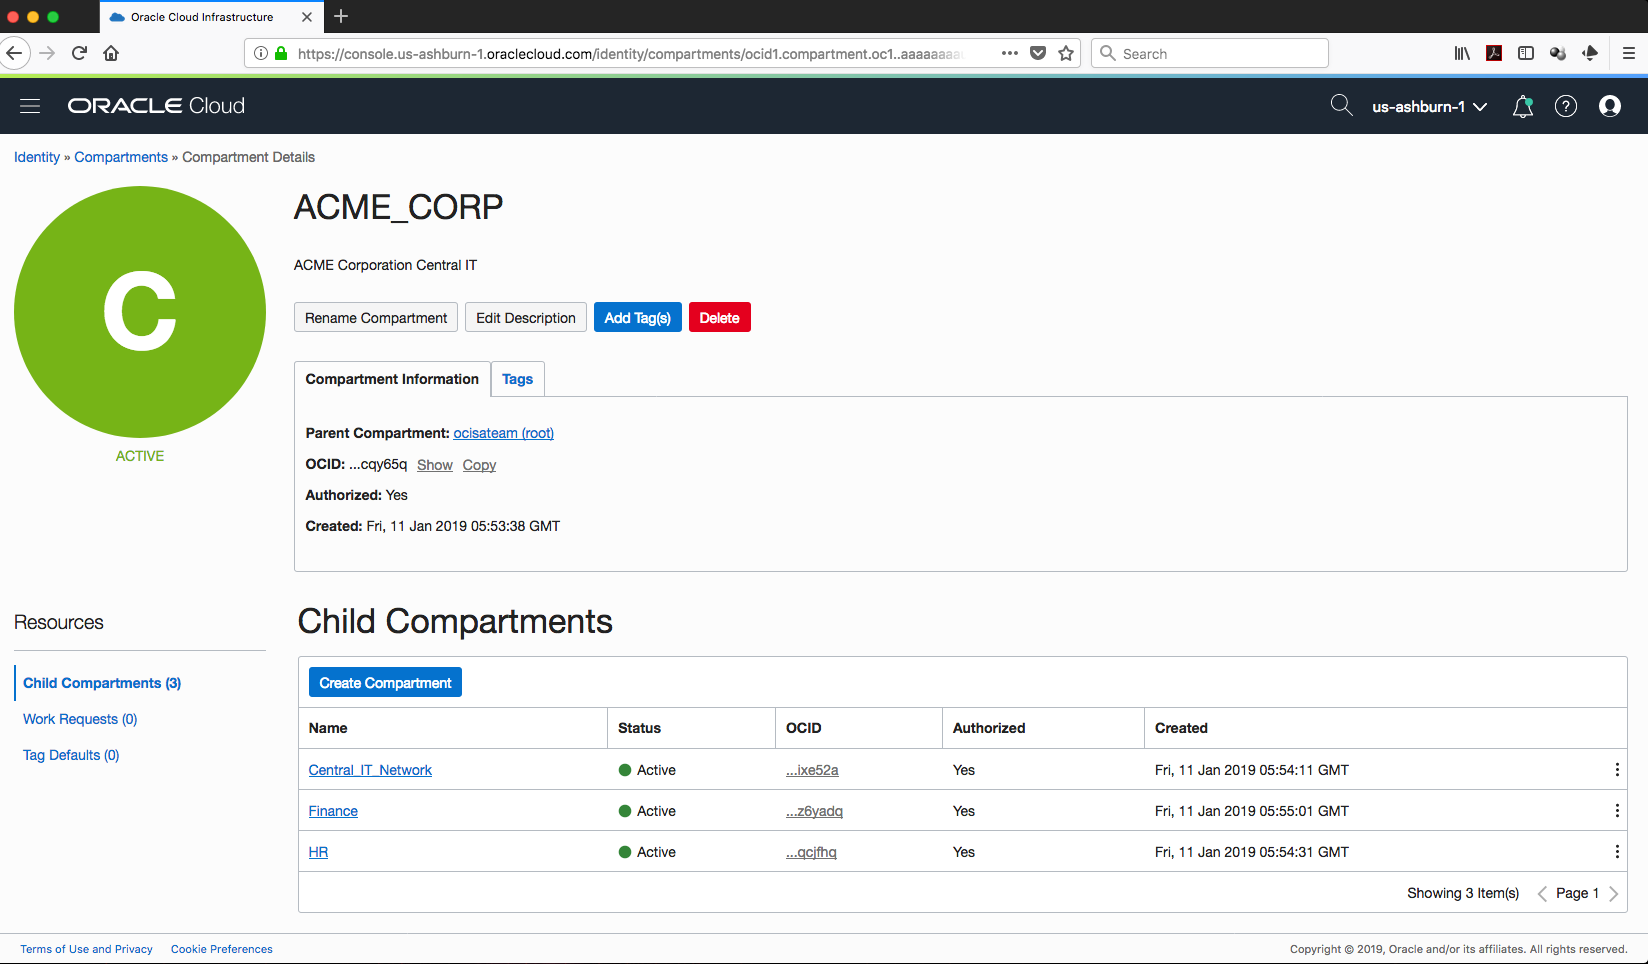
Task: Click the Firefox sync account toolbar icon
Action: [x=1558, y=53]
